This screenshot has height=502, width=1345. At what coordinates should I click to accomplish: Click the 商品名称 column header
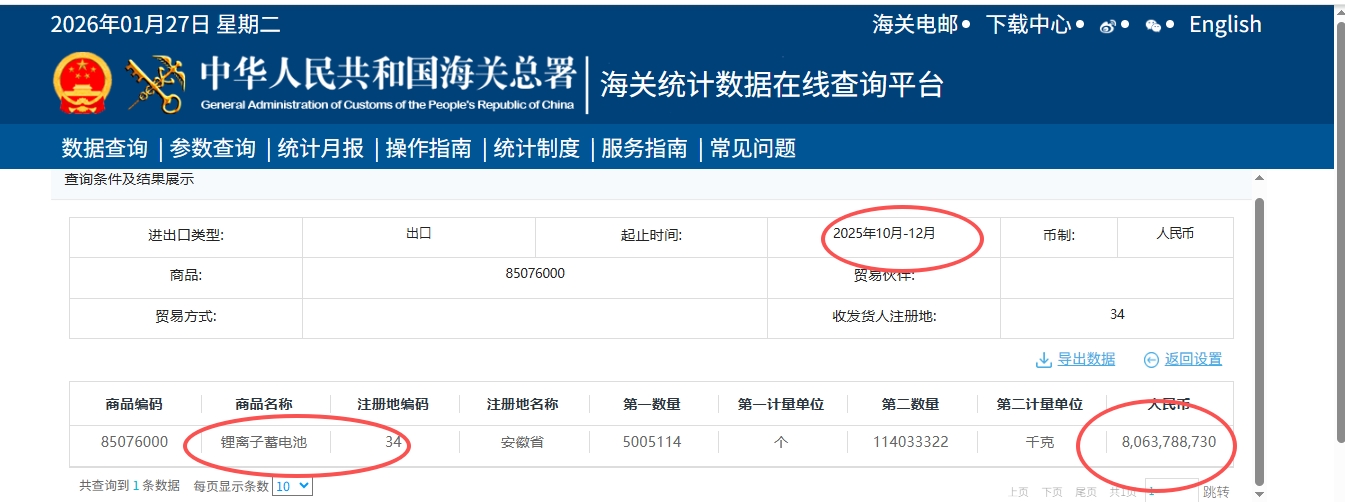[264, 405]
